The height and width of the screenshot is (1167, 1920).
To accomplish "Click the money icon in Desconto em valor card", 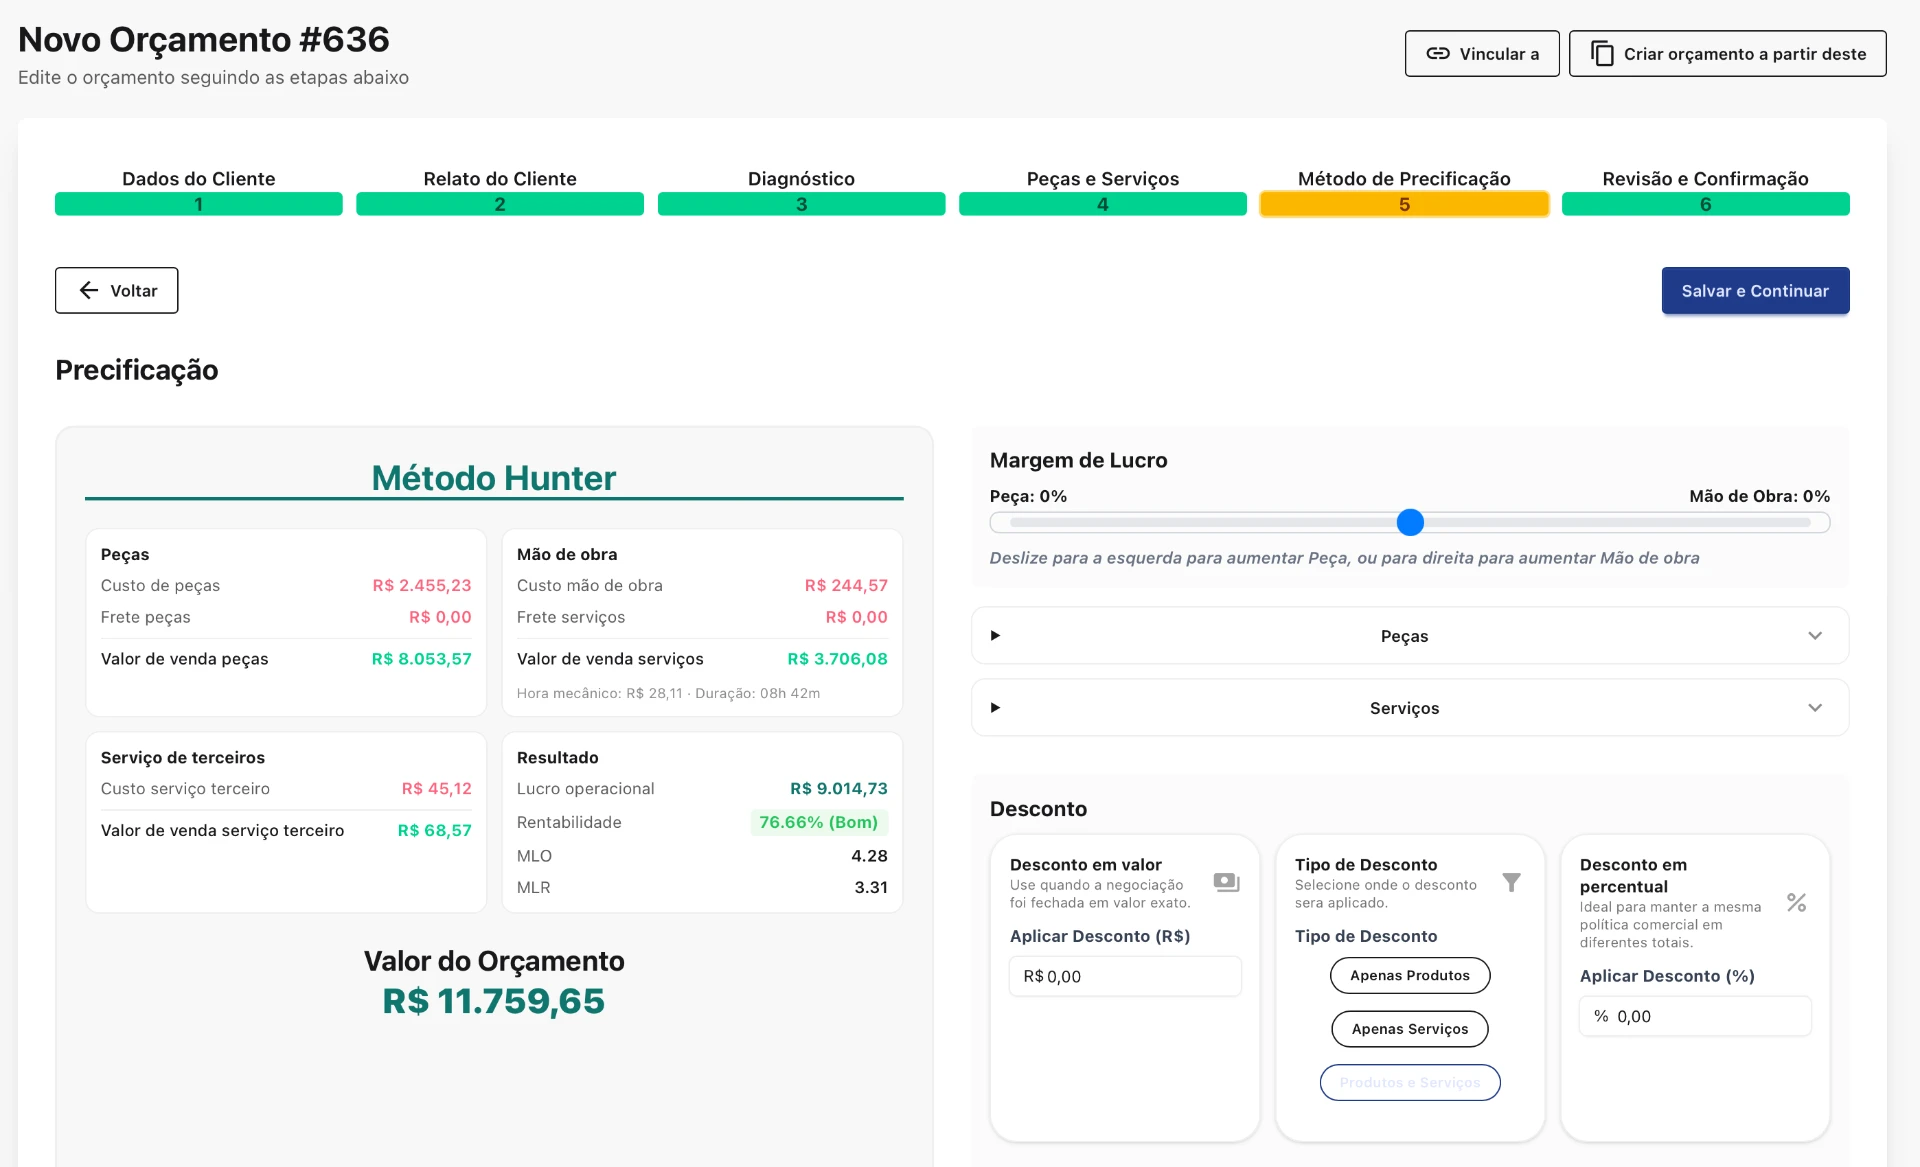I will (x=1226, y=882).
